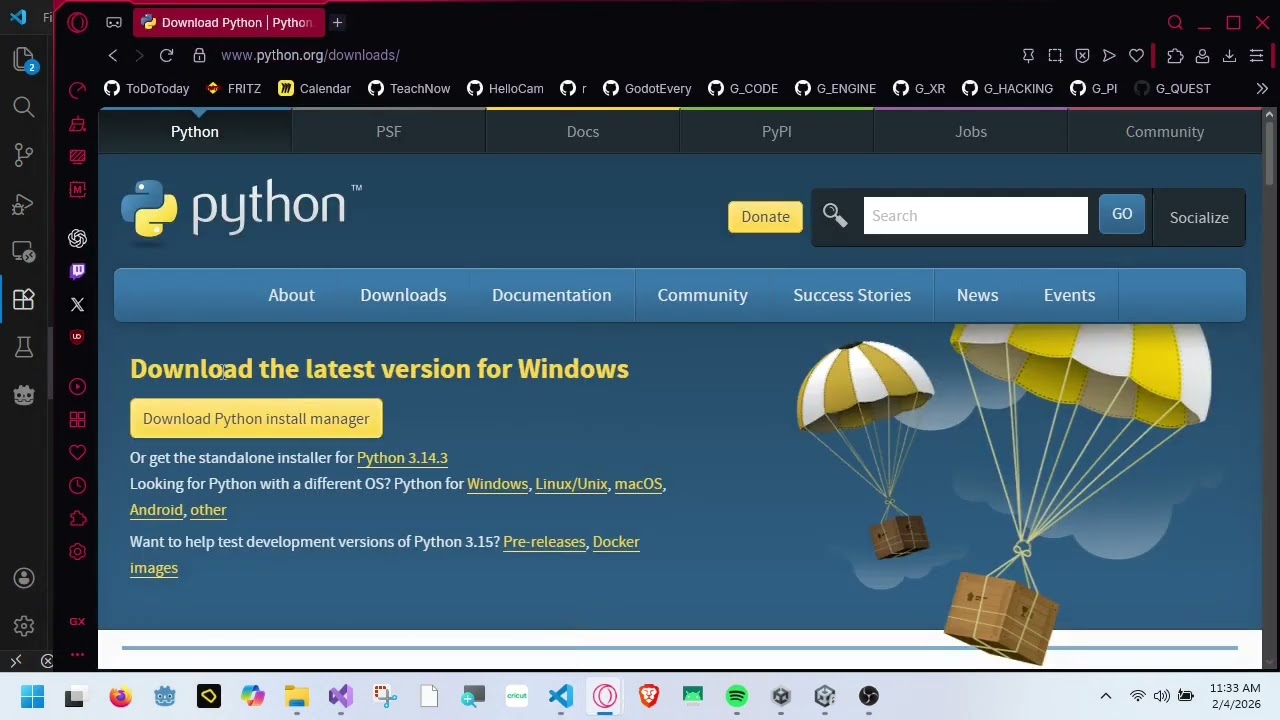Follow the macOS download link
This screenshot has height=720, width=1280.
coord(638,484)
